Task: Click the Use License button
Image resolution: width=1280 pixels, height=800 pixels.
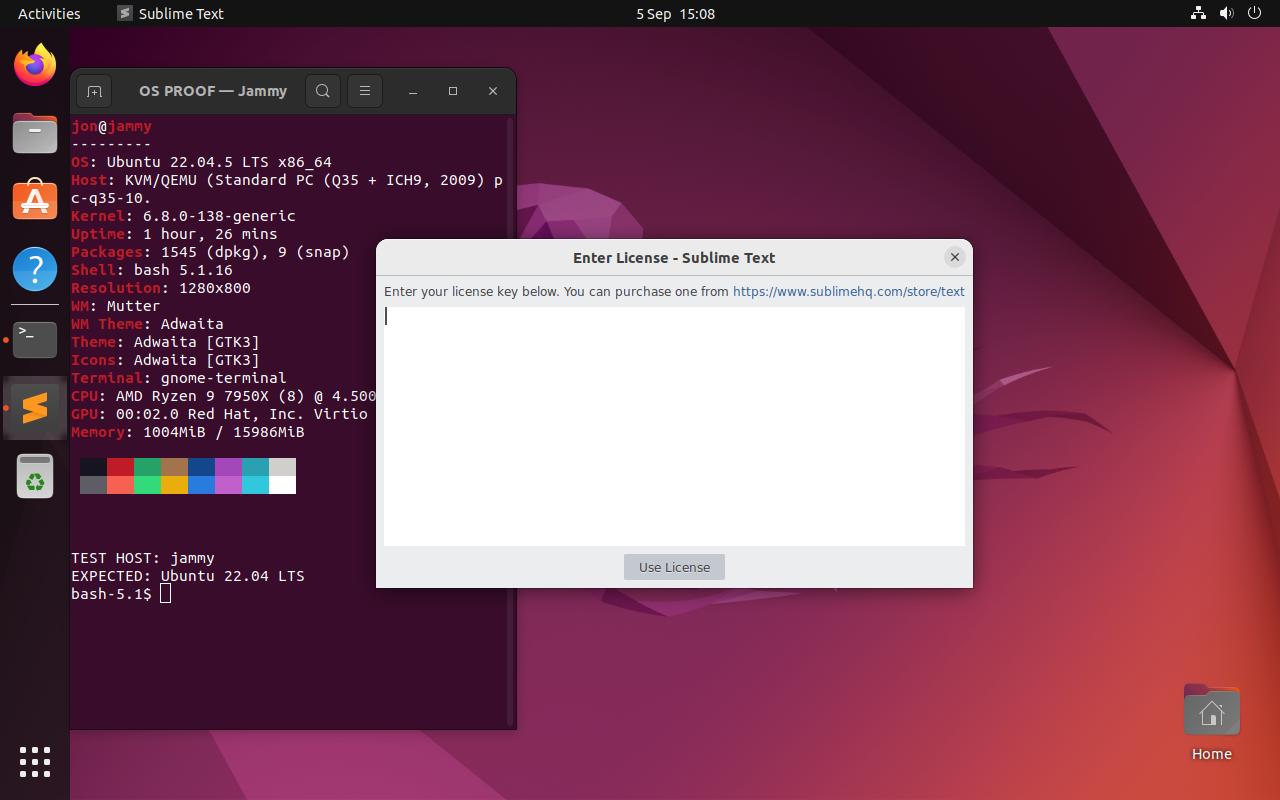Action: [x=674, y=567]
